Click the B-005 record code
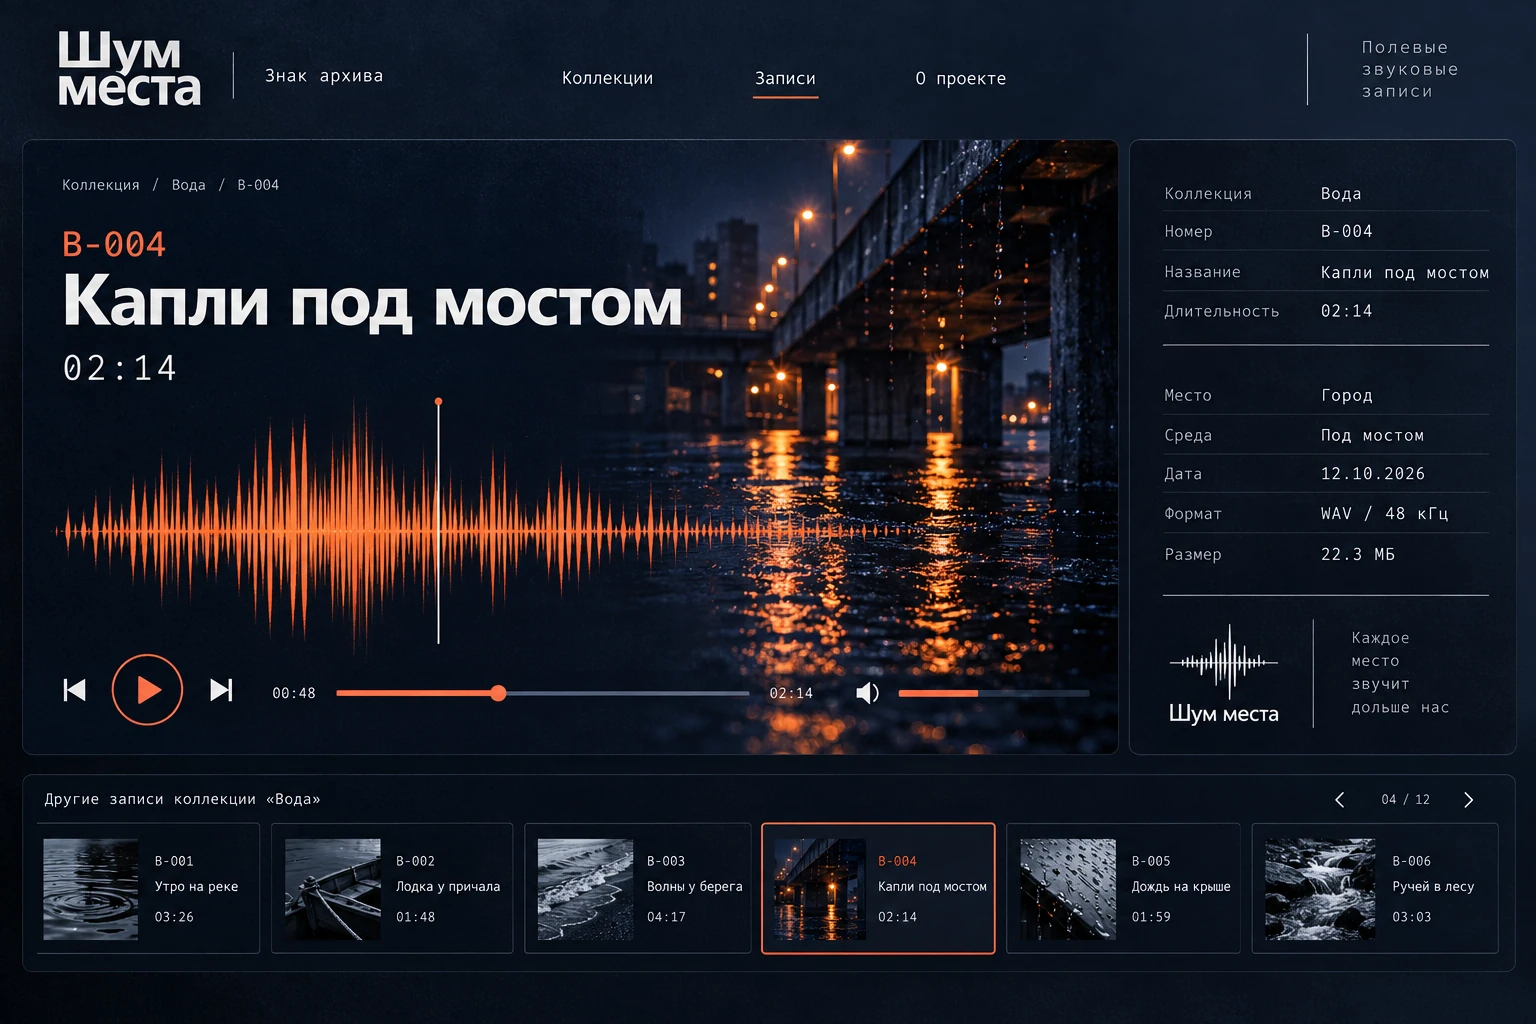The image size is (1536, 1024). (x=1151, y=861)
